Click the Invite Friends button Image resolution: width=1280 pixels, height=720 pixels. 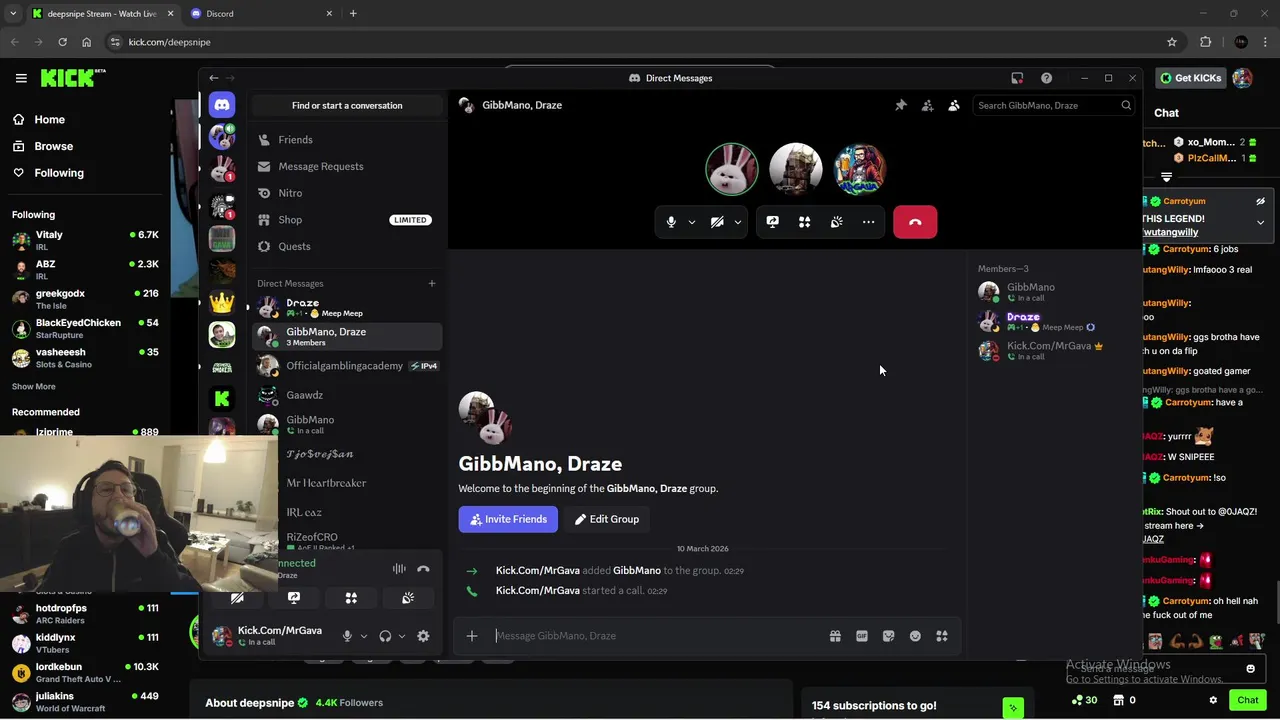(508, 519)
